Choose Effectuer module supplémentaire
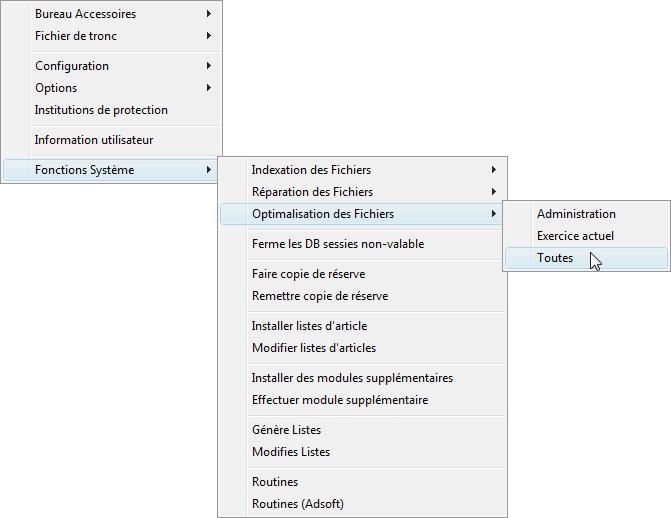The image size is (671, 518). tap(362, 400)
